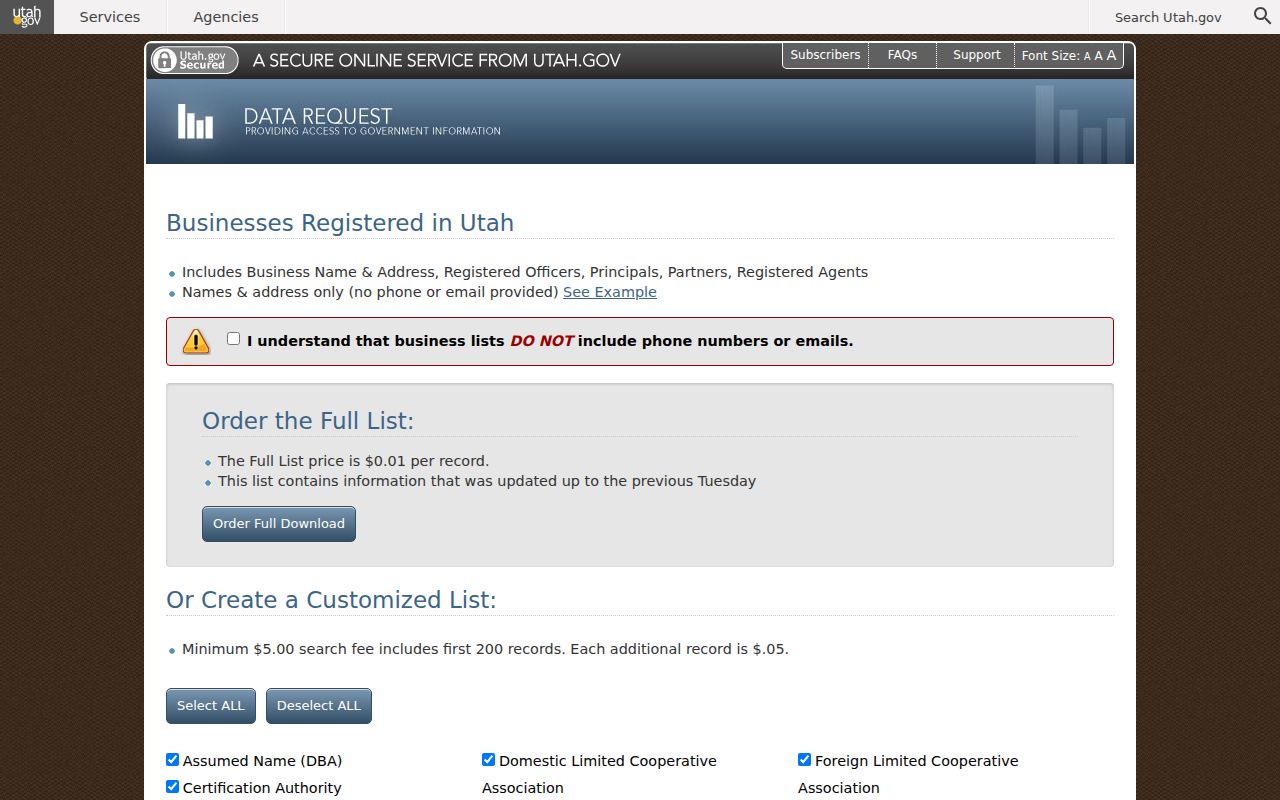Uncheck Certification Authority checkbox
The width and height of the screenshot is (1280, 800).
[172, 787]
